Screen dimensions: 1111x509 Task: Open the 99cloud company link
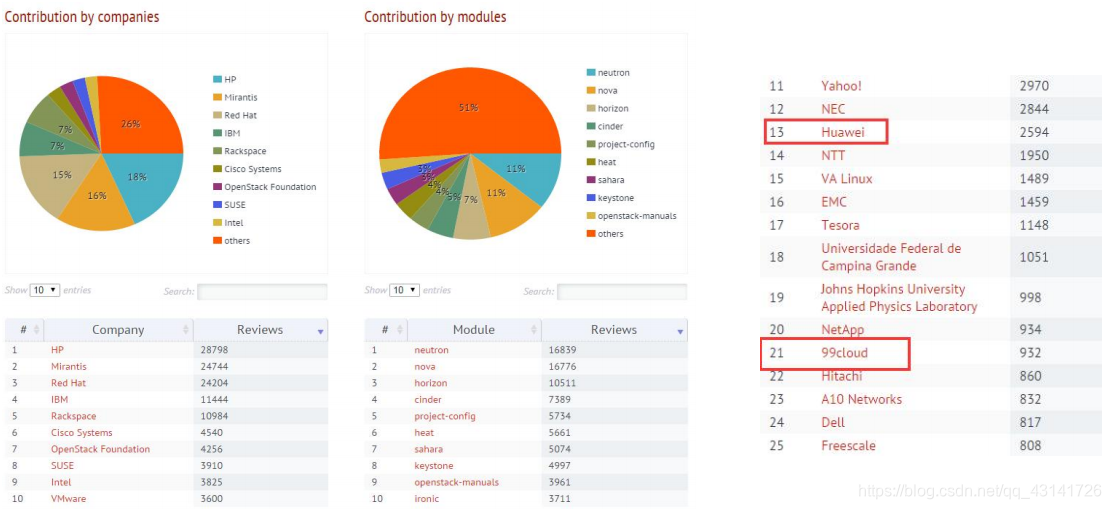click(x=844, y=353)
